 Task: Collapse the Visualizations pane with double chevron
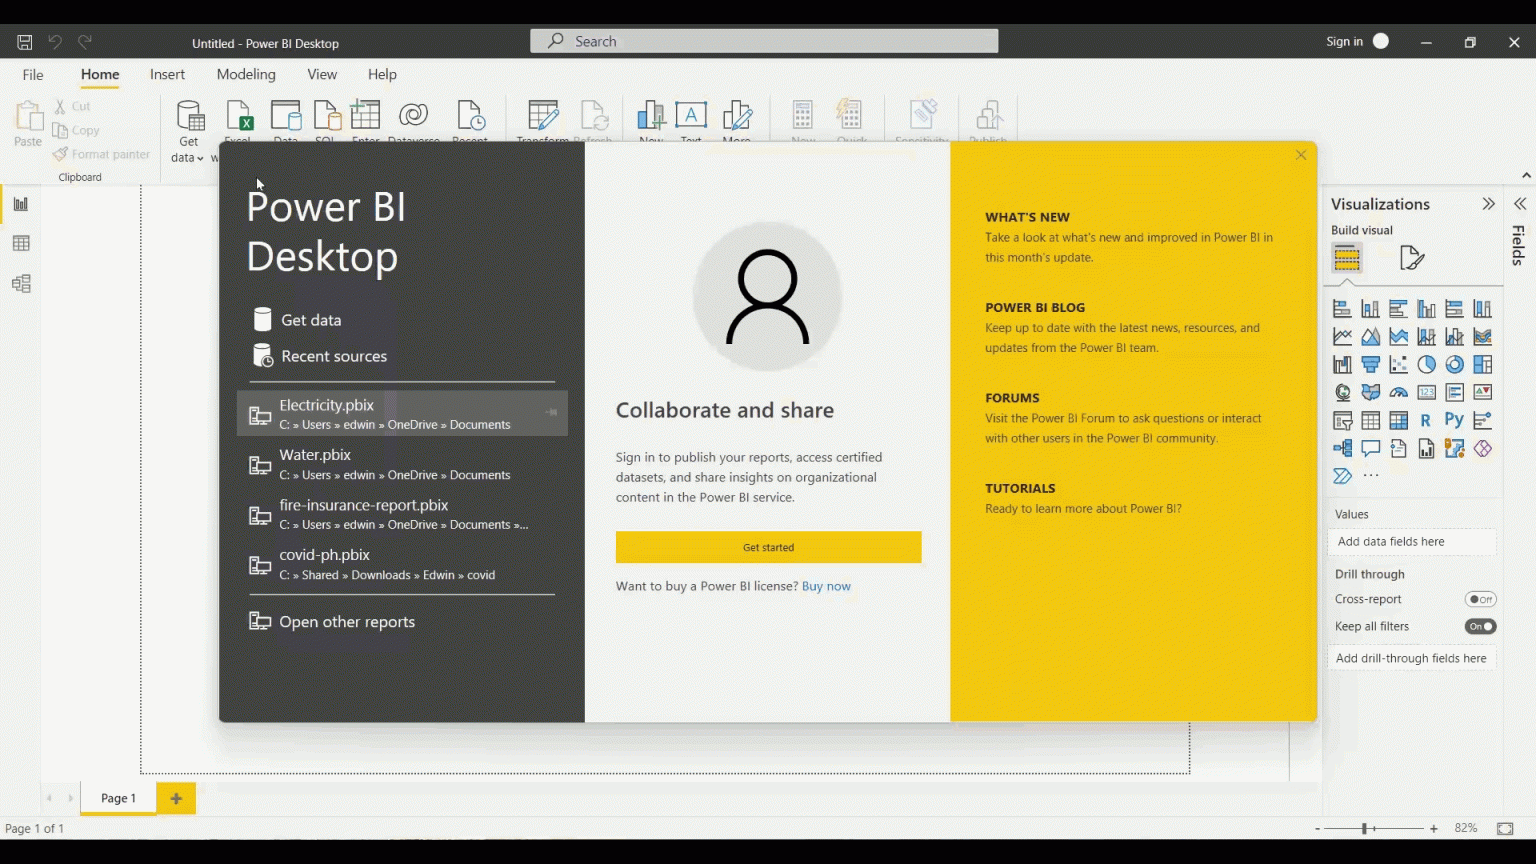[1488, 204]
